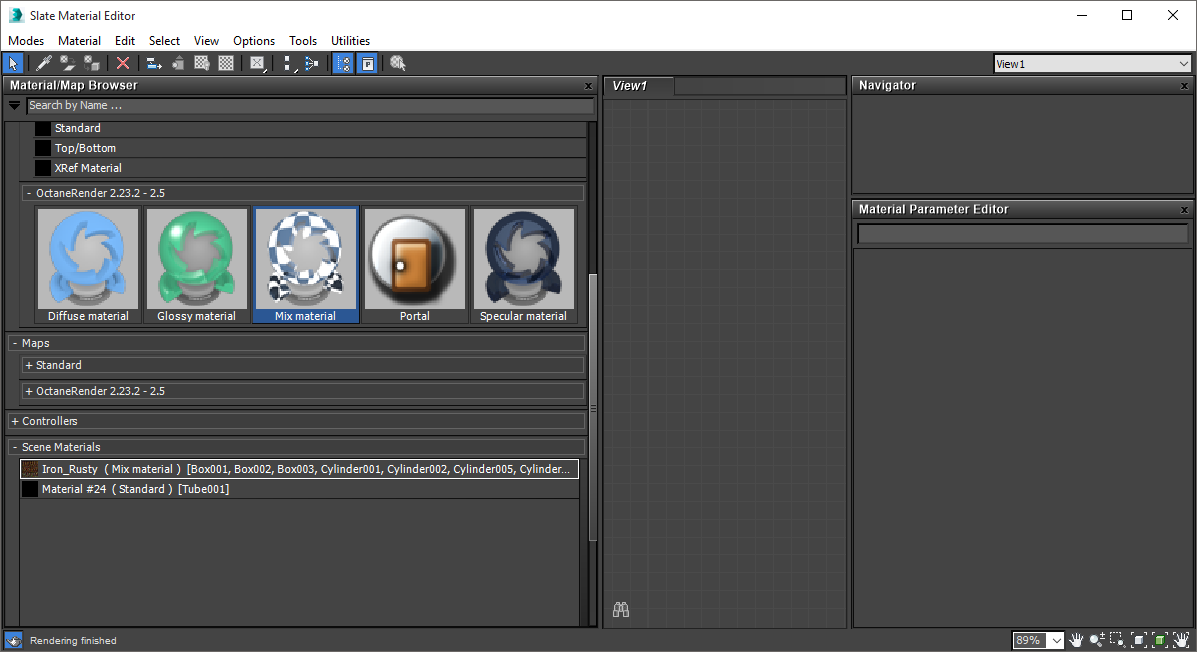Image resolution: width=1197 pixels, height=652 pixels.
Task: Open the View menu
Action: point(206,40)
